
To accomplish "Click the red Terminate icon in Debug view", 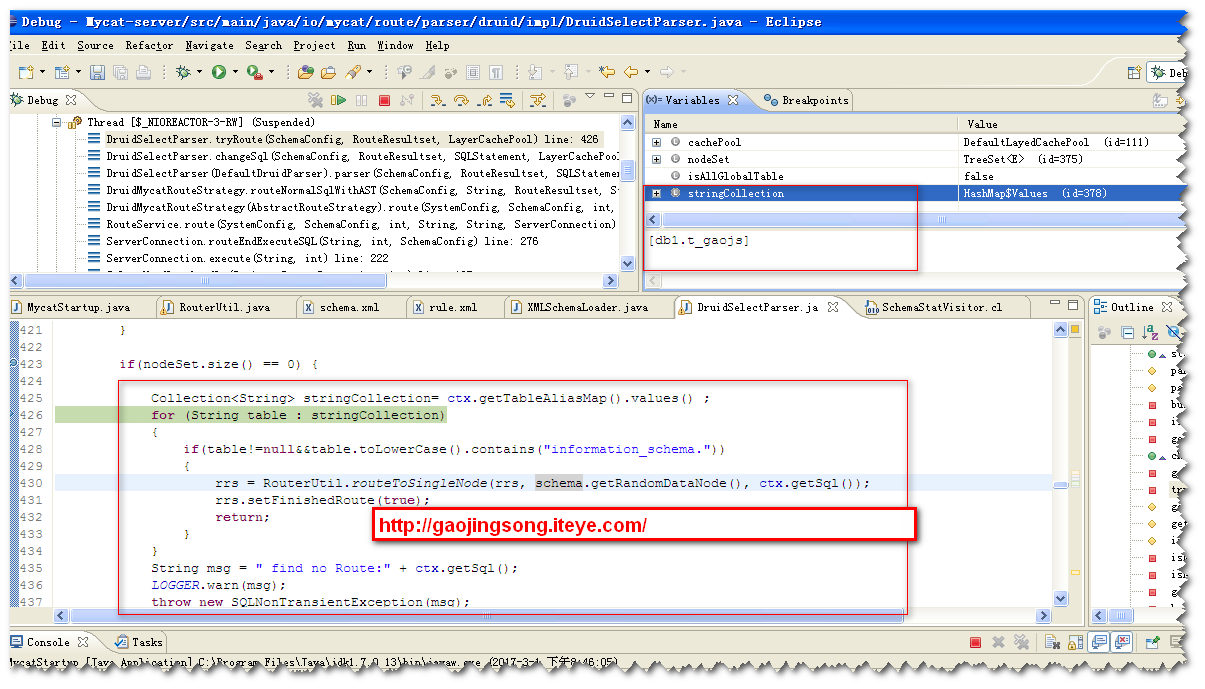I will (x=384, y=100).
